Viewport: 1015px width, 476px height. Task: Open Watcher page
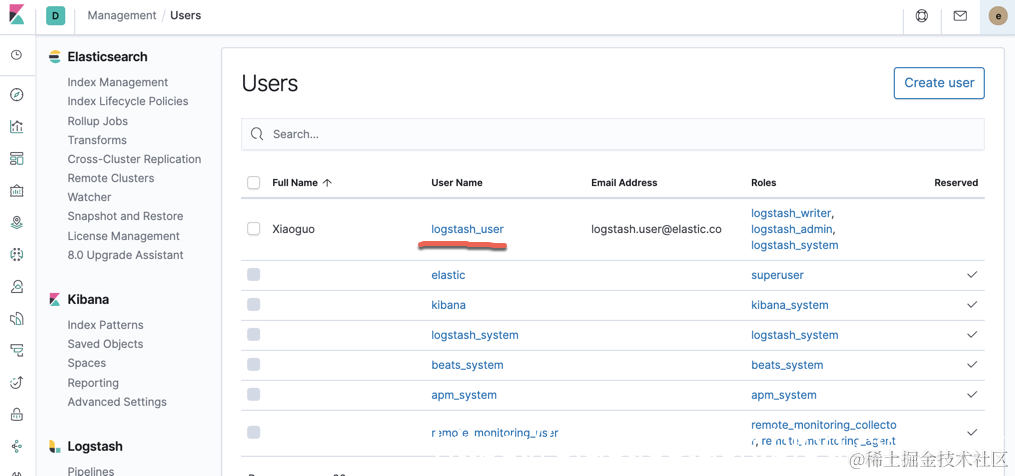pos(89,197)
